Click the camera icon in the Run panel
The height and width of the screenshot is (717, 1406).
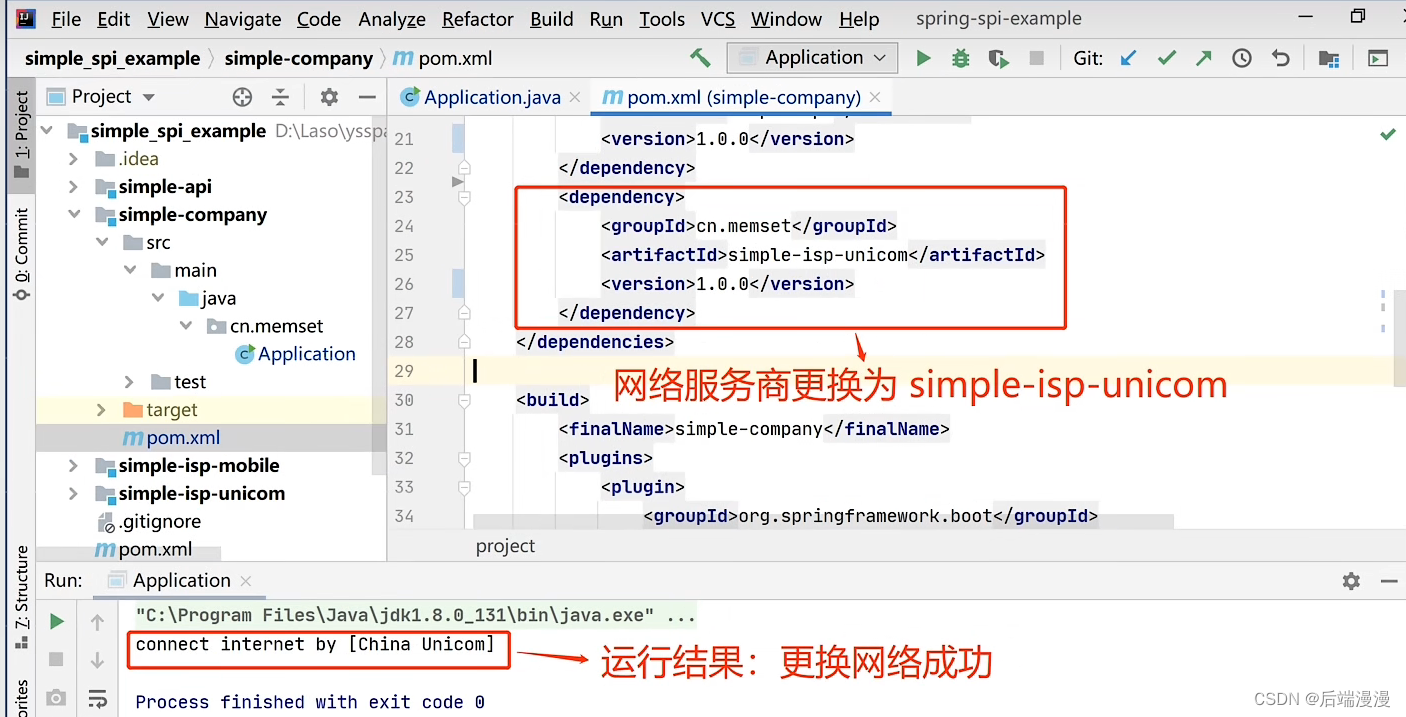pyautogui.click(x=57, y=697)
